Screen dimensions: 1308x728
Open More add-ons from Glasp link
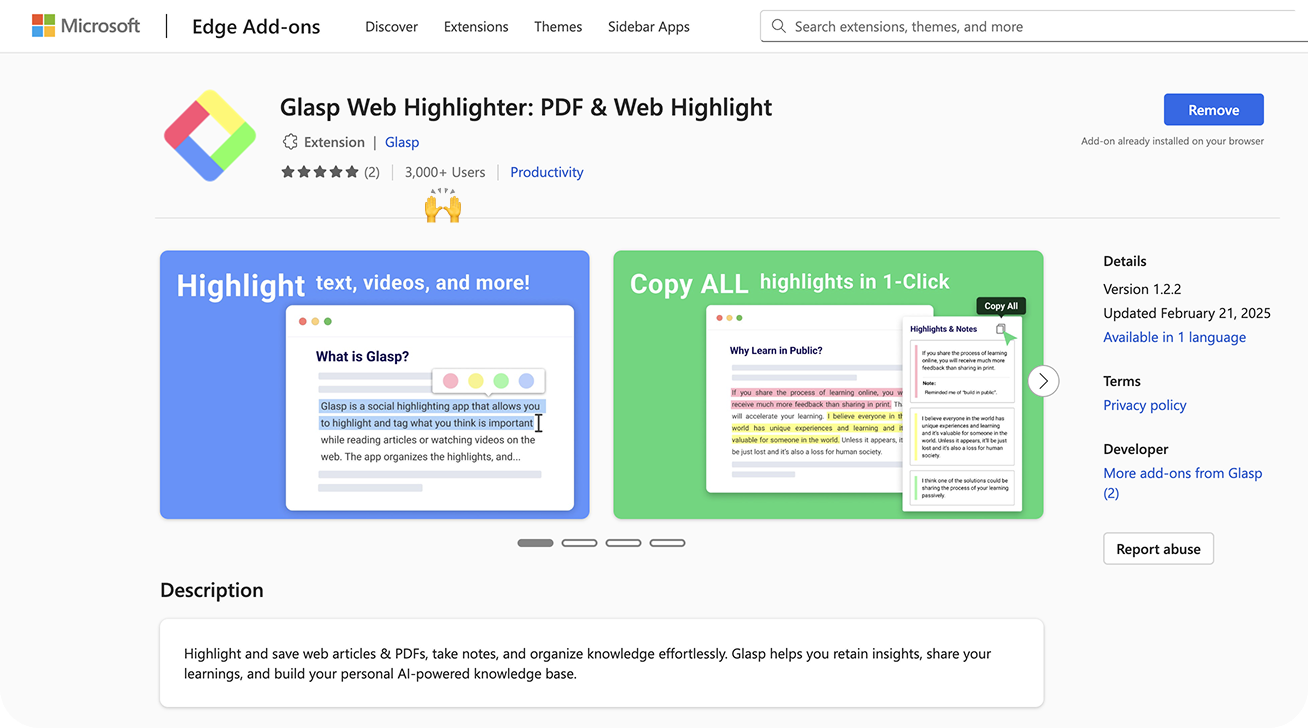tap(1183, 483)
